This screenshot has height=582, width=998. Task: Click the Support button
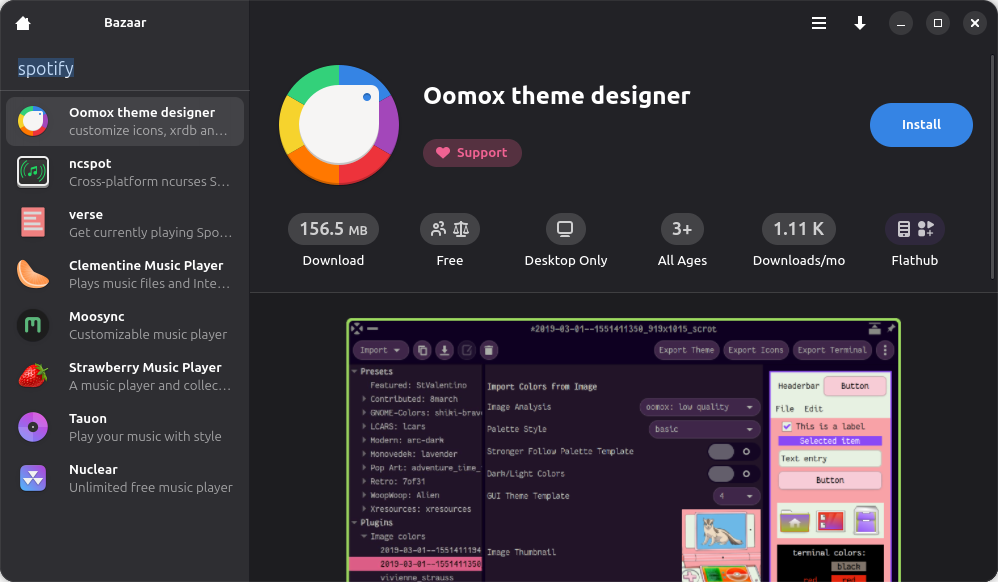point(472,153)
